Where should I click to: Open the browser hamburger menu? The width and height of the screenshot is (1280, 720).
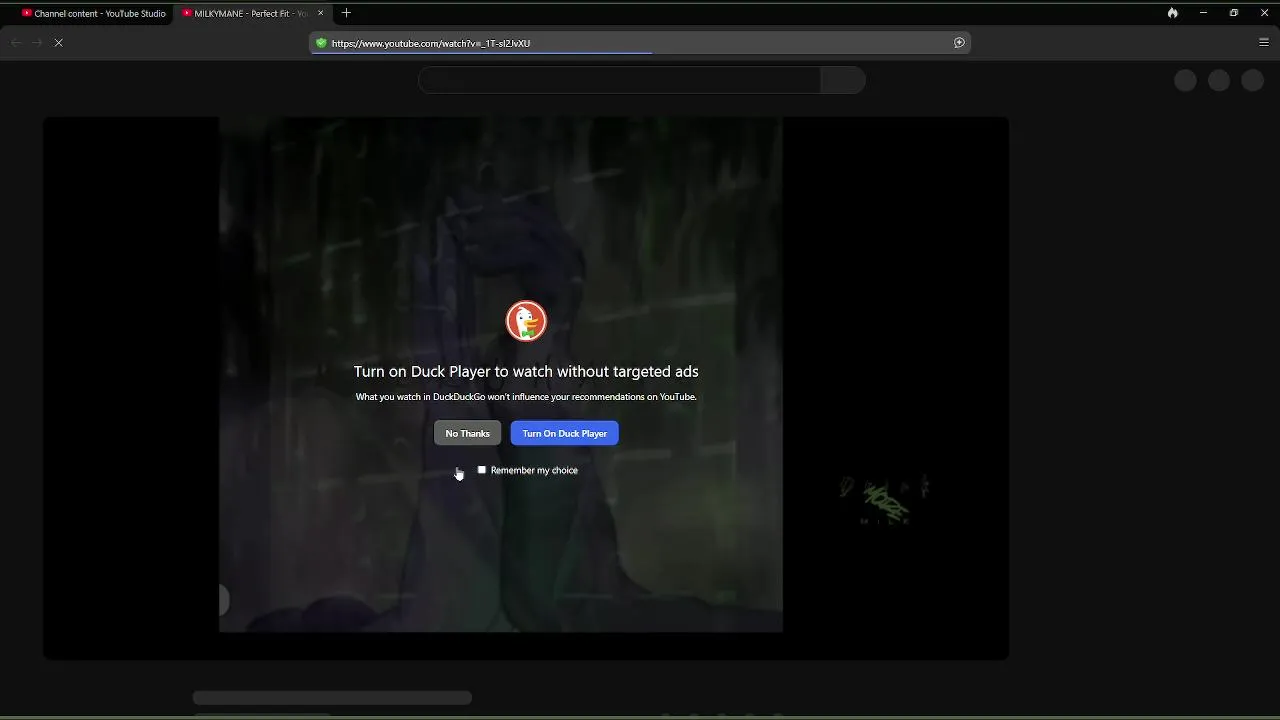point(1263,43)
